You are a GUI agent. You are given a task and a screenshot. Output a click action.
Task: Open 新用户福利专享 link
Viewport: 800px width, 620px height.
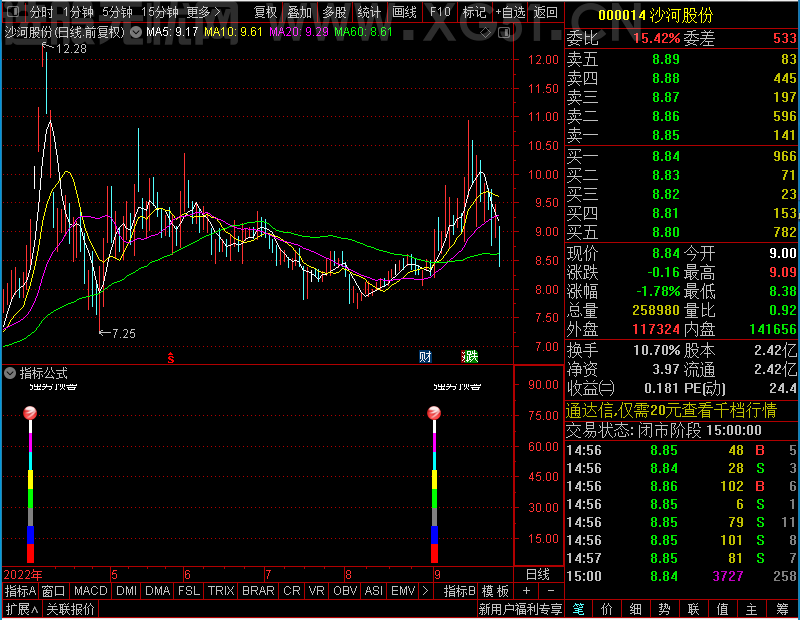[x=520, y=609]
